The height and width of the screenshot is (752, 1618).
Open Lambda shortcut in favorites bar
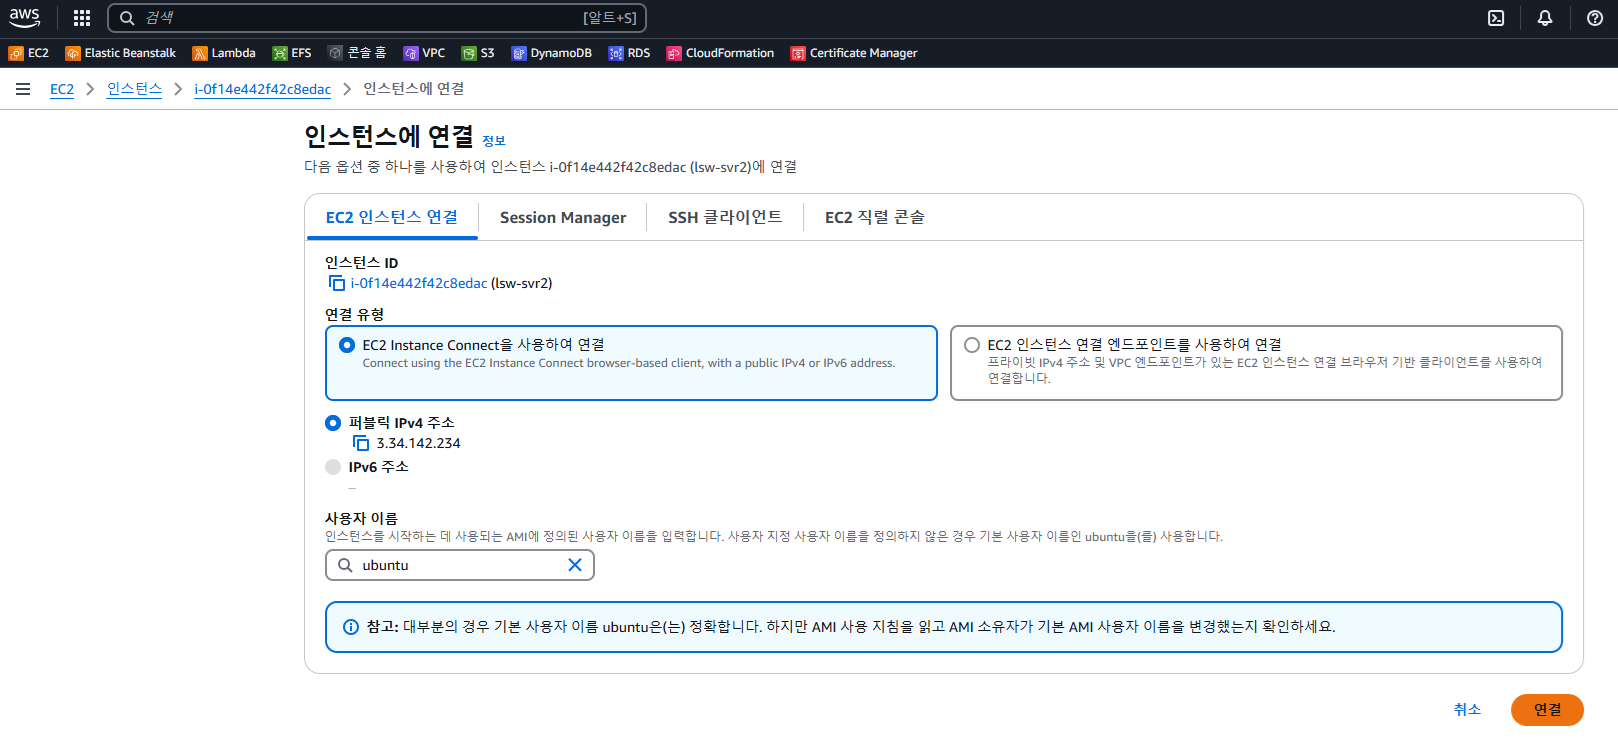coord(224,53)
